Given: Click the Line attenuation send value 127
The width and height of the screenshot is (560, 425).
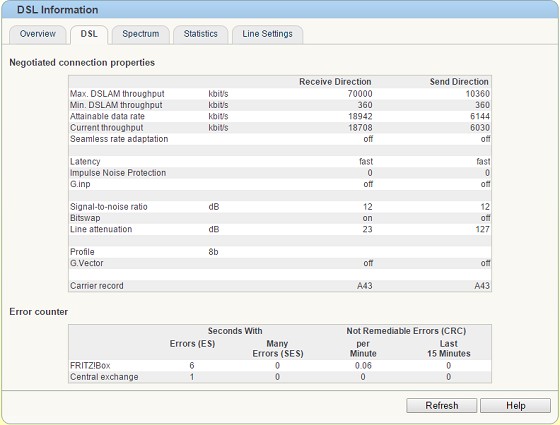Looking at the screenshot, I should 482,229.
